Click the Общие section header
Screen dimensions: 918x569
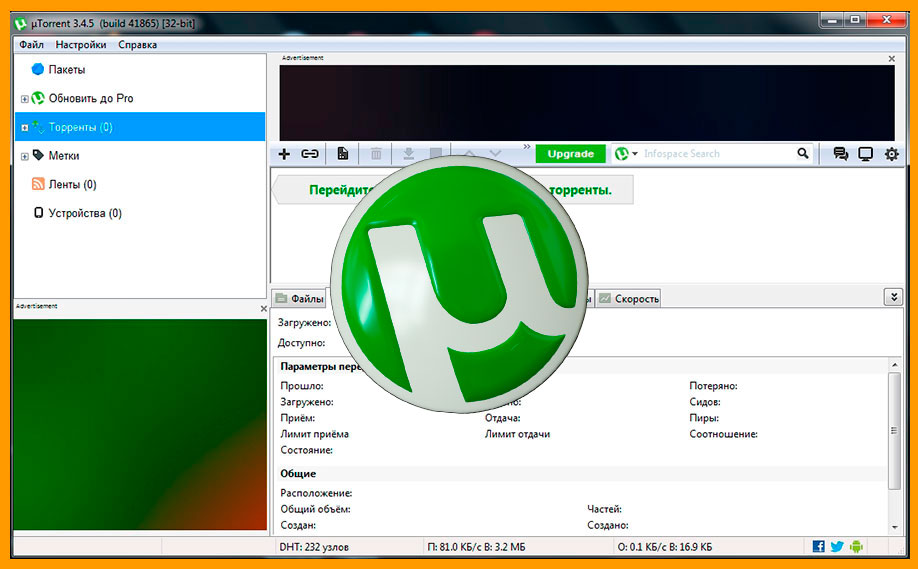tap(298, 474)
